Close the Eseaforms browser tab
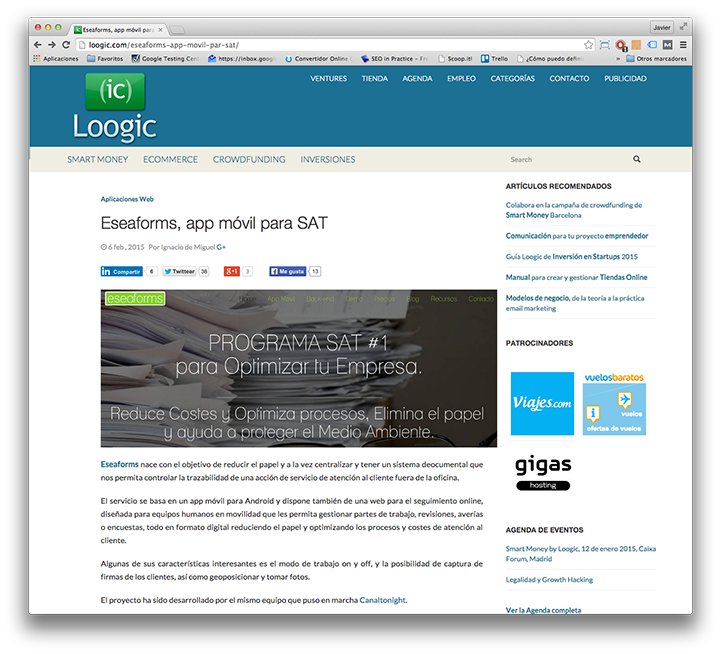The image size is (721, 654). point(160,29)
